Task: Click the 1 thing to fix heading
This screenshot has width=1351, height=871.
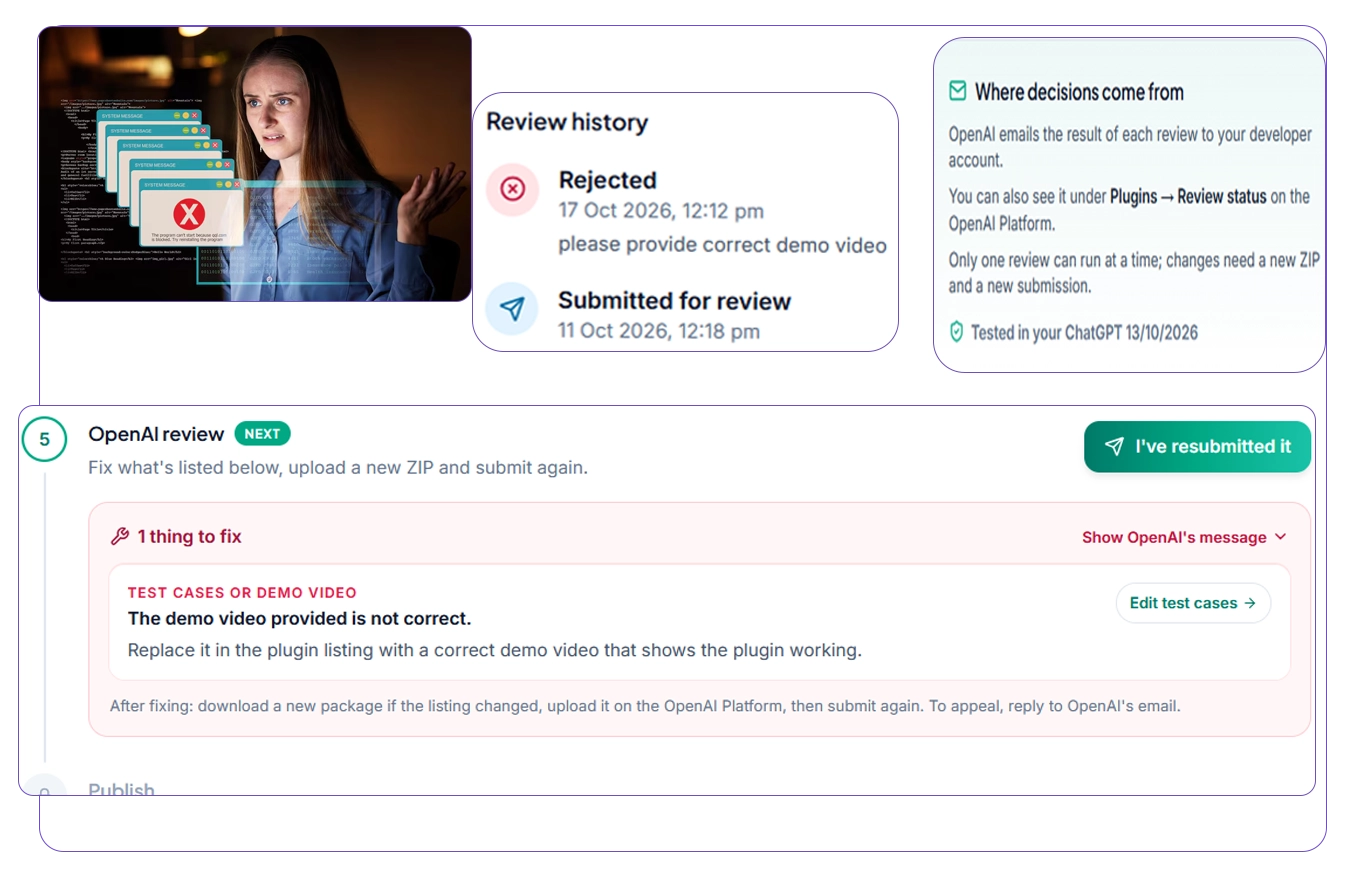Action: coord(190,537)
